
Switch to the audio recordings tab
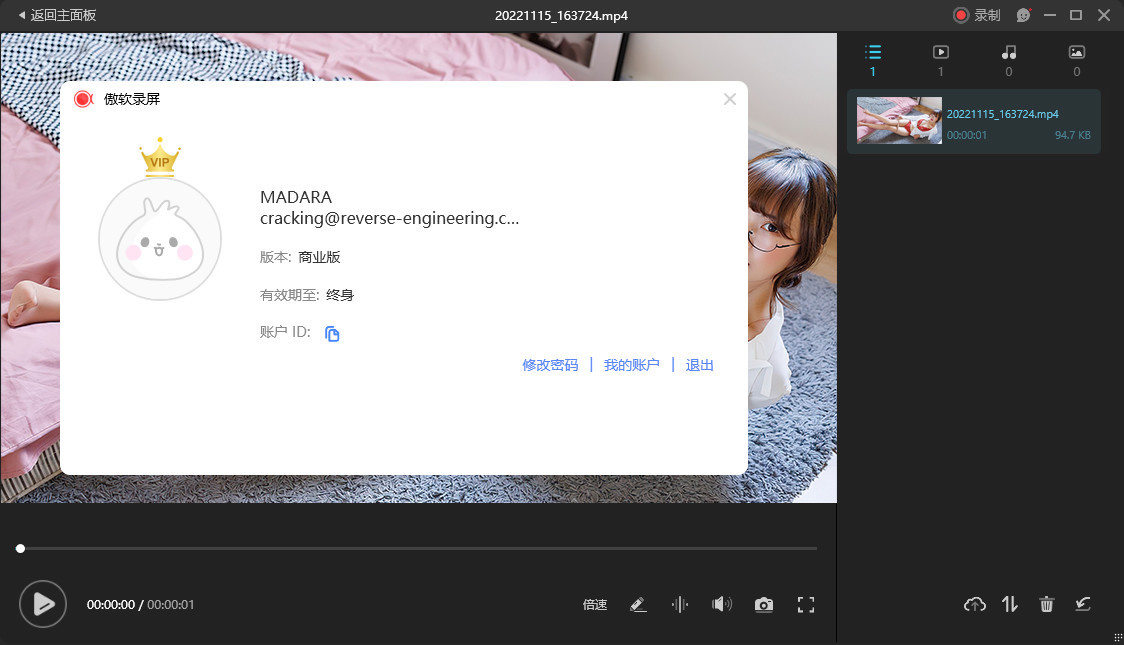click(1008, 52)
